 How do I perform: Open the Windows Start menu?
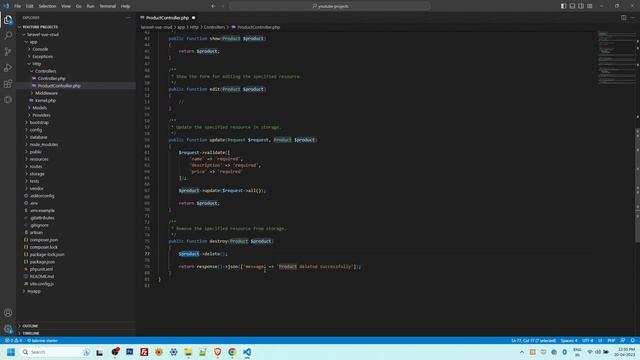point(11,352)
